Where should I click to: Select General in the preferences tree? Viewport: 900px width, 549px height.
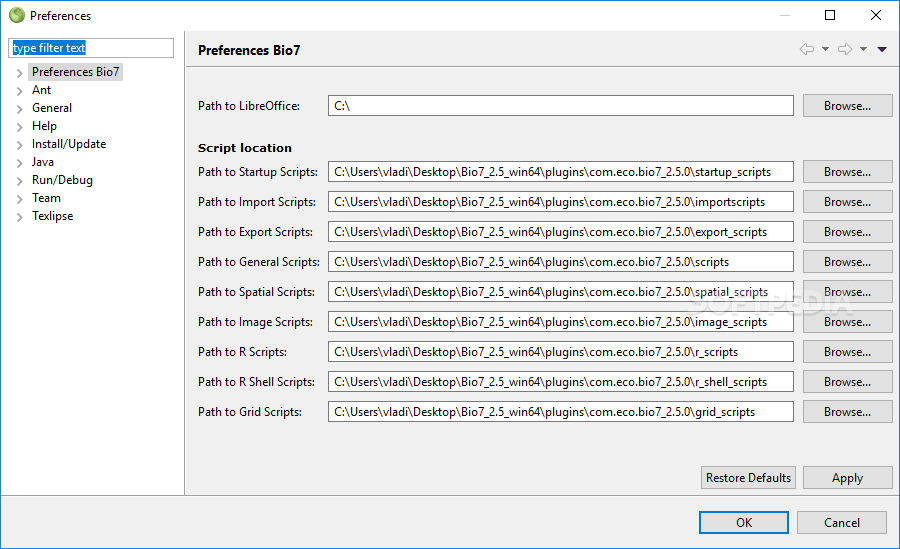[52, 108]
